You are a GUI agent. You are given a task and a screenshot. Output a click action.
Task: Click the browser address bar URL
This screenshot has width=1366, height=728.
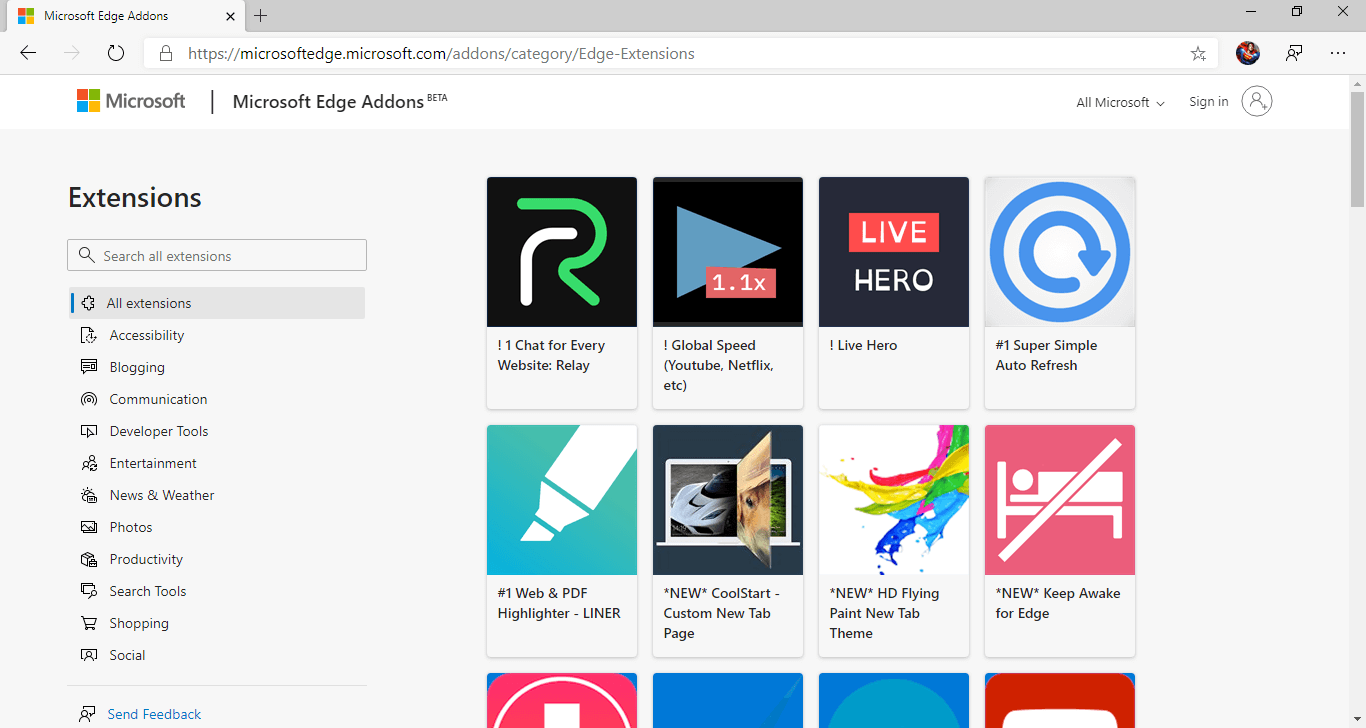tap(441, 54)
